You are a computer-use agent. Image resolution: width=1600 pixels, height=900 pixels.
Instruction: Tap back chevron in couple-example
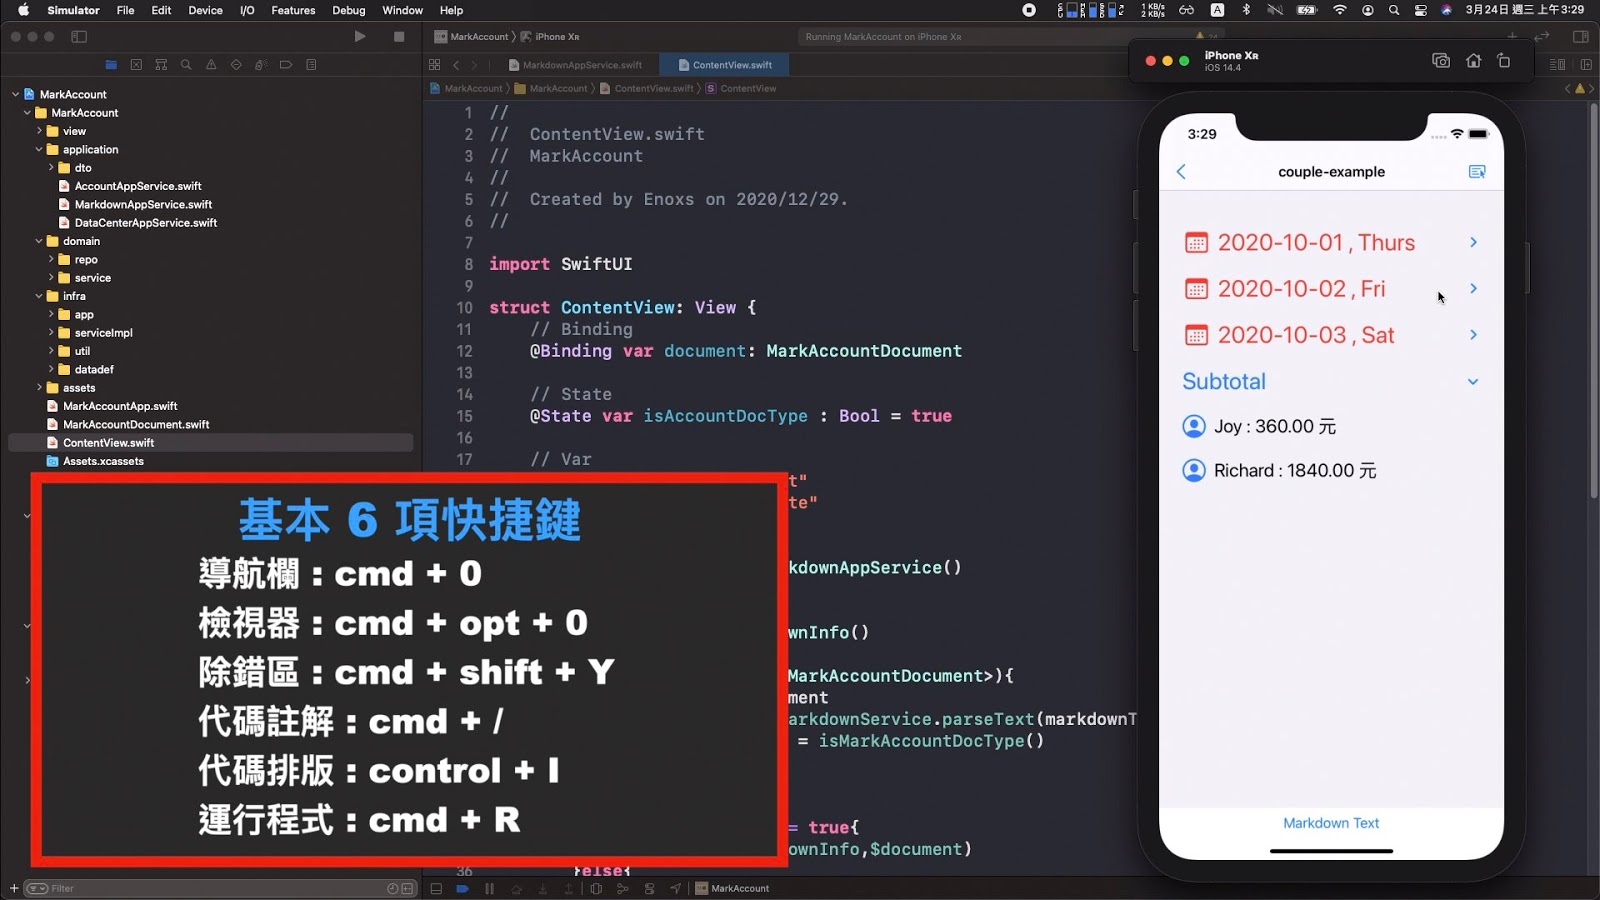coord(1181,172)
